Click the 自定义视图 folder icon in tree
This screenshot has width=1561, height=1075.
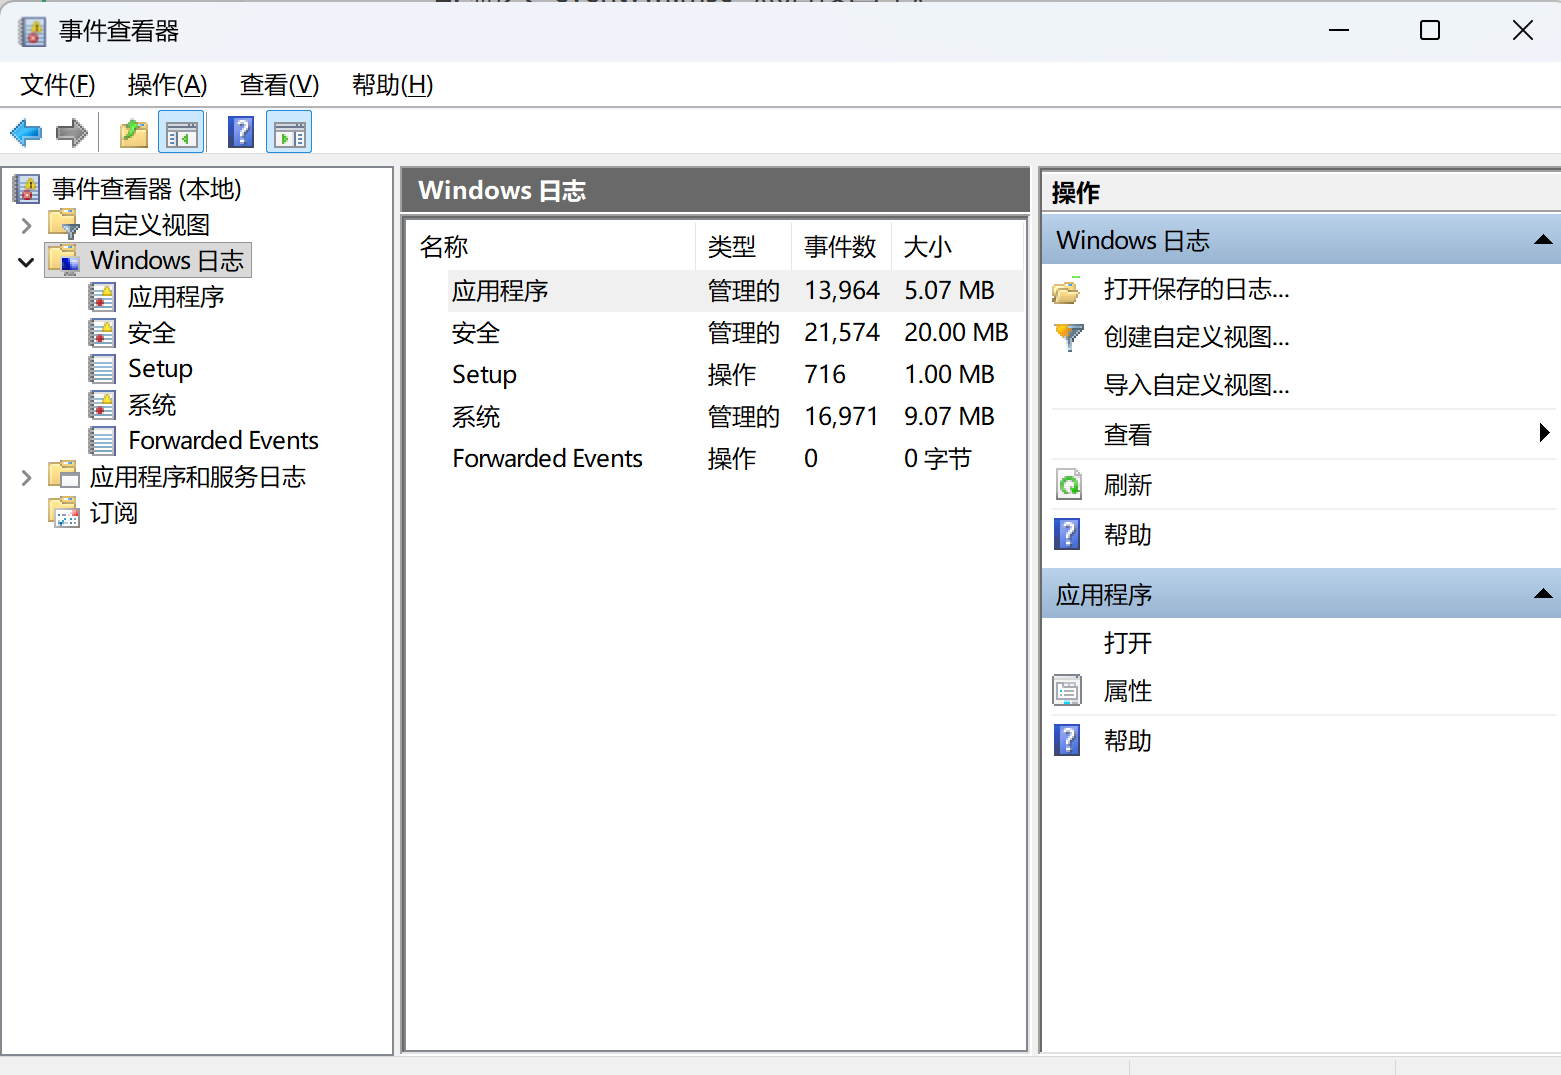[64, 224]
